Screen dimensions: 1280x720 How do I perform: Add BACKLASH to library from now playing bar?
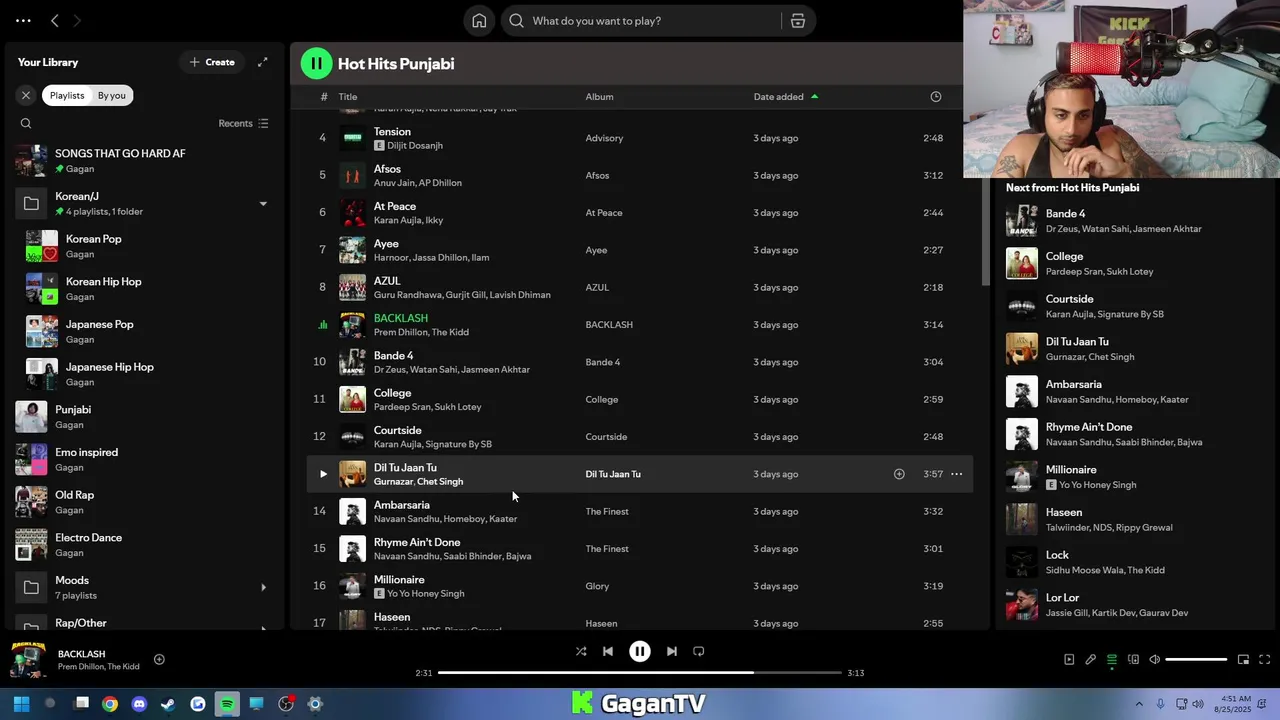click(159, 660)
